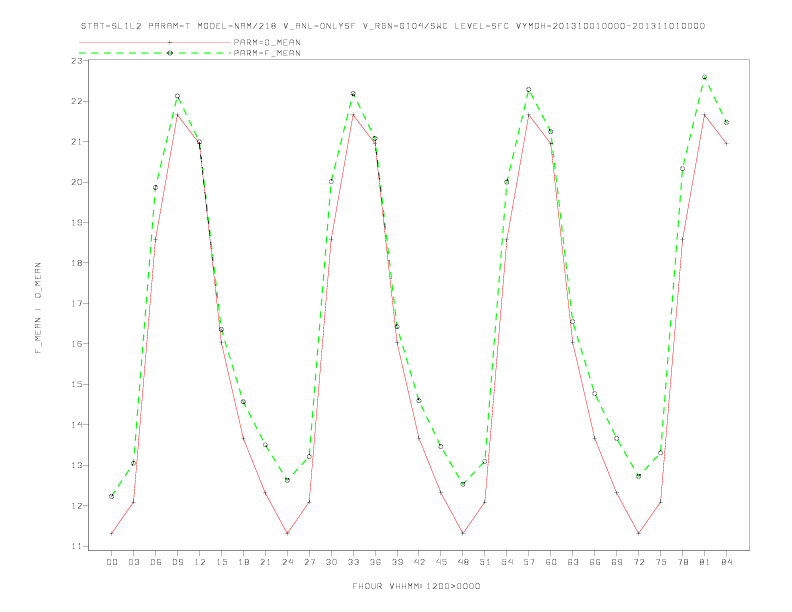The height and width of the screenshot is (612, 792).
Task: Click the O_MEAN plus marker at forecast hour 66
Action: [595, 438]
